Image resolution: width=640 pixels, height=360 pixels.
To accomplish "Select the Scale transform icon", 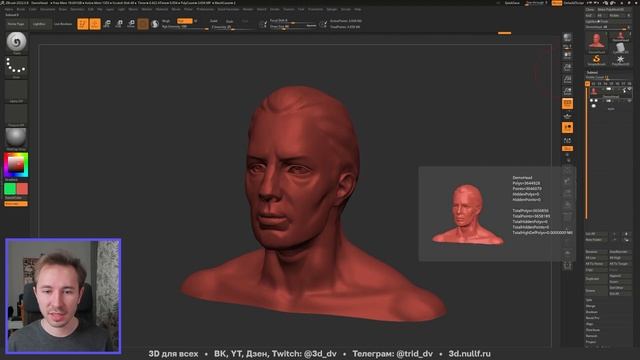I will coord(119,24).
